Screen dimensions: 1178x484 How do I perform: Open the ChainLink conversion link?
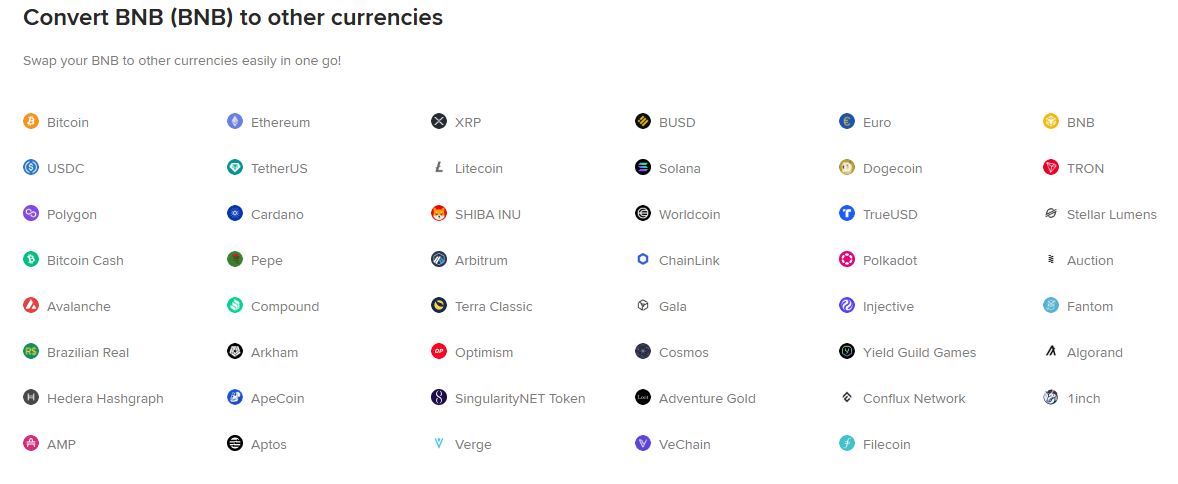click(689, 260)
